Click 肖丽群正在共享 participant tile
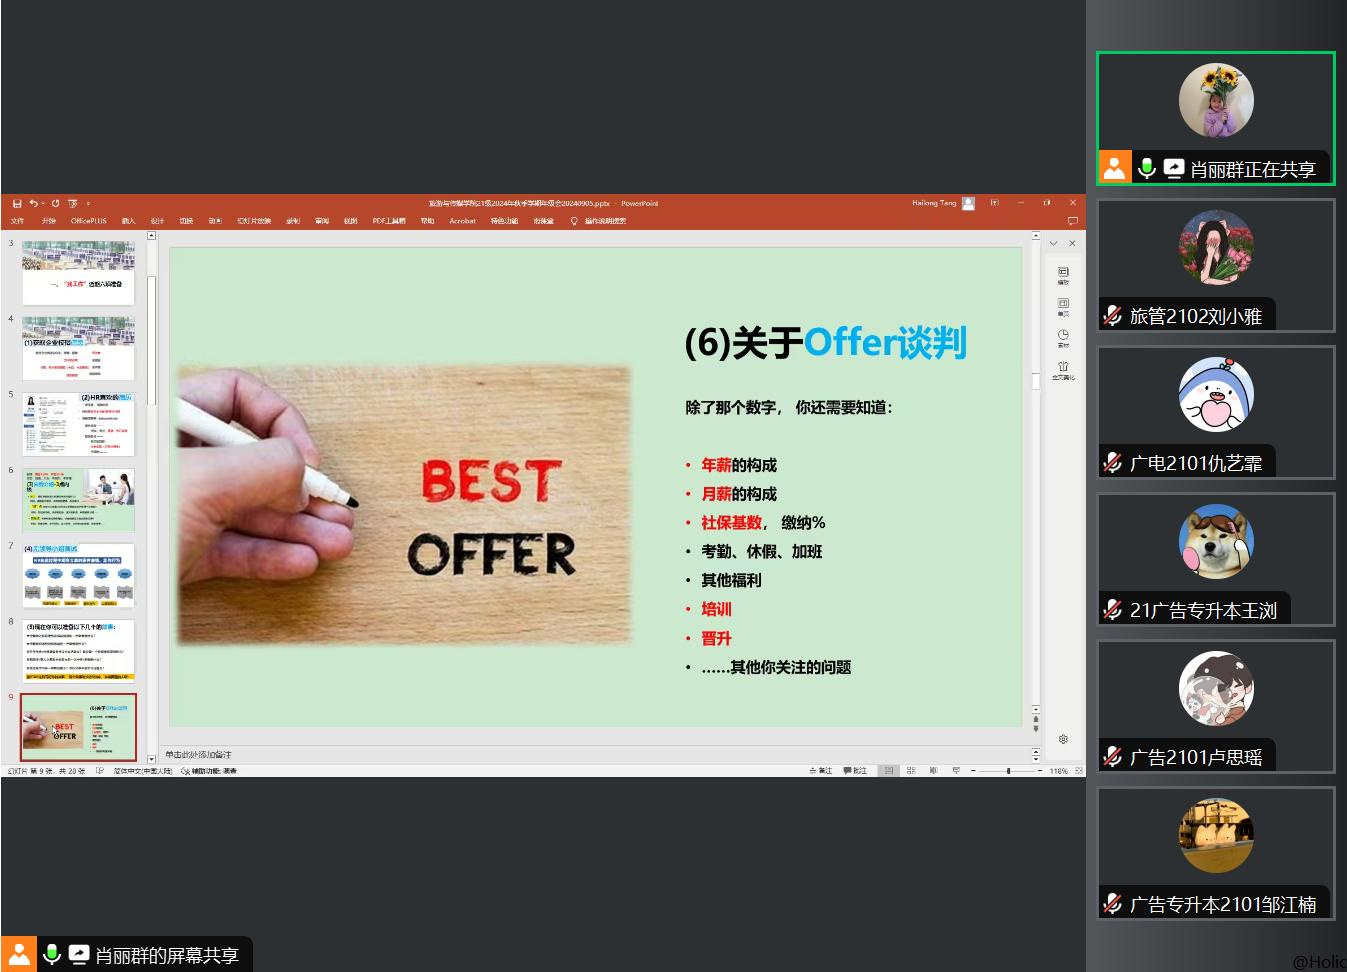Viewport: 1347px width, 972px height. [x=1215, y=118]
